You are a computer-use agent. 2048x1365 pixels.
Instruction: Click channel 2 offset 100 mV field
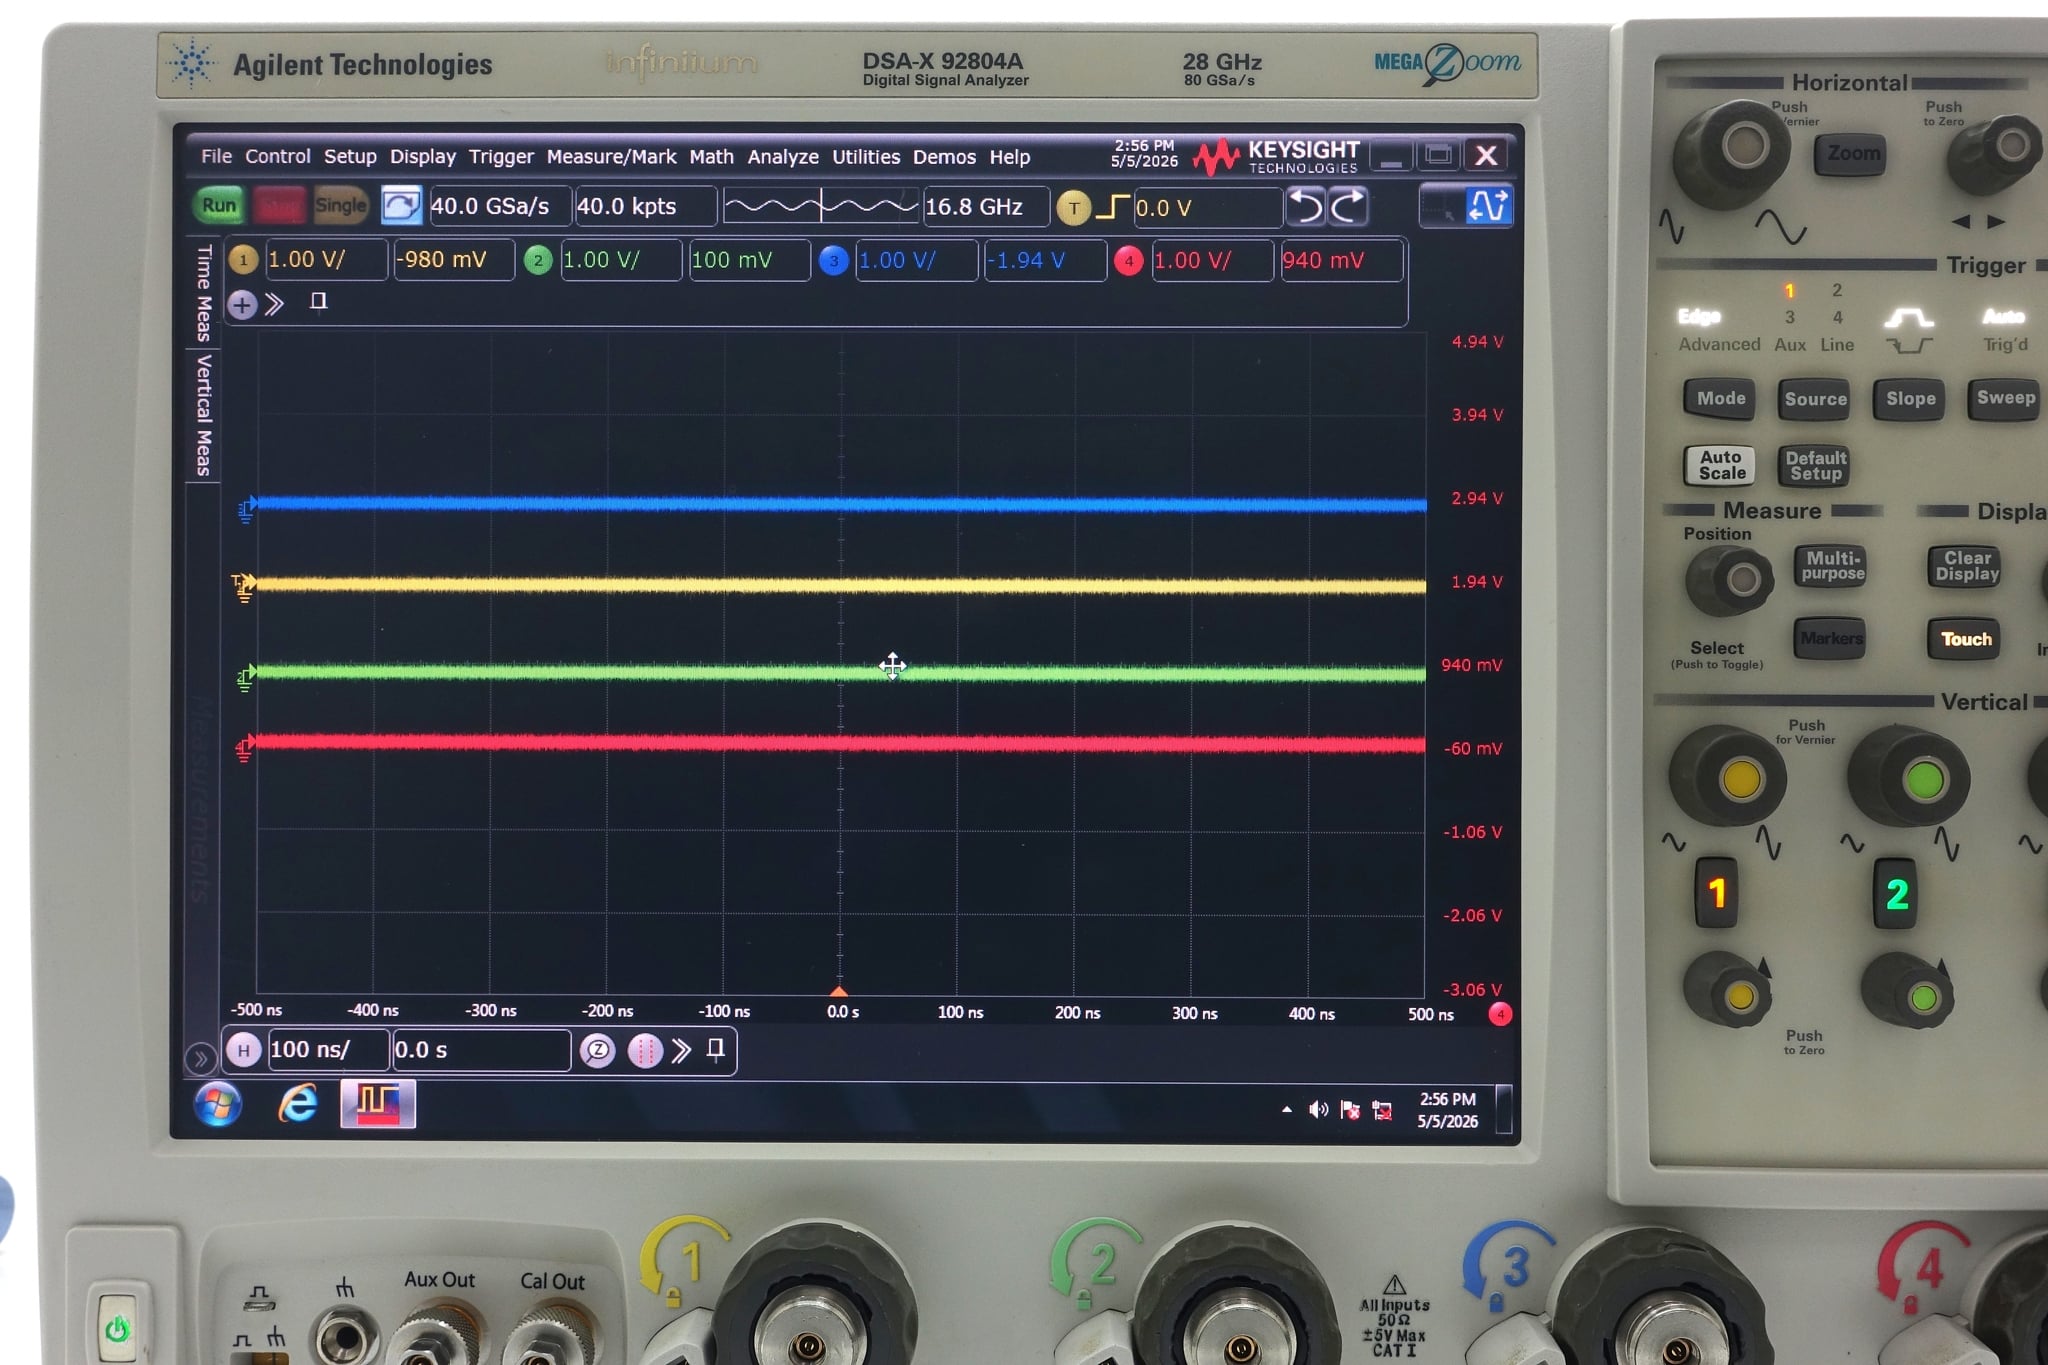749,260
